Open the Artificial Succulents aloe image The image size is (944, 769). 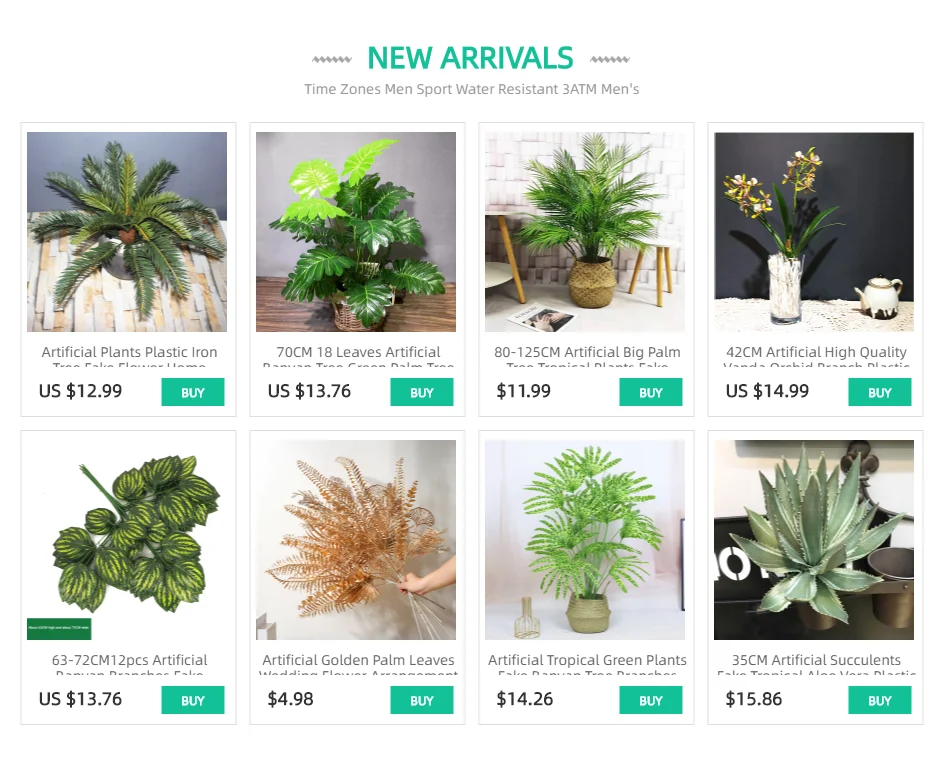(x=814, y=540)
